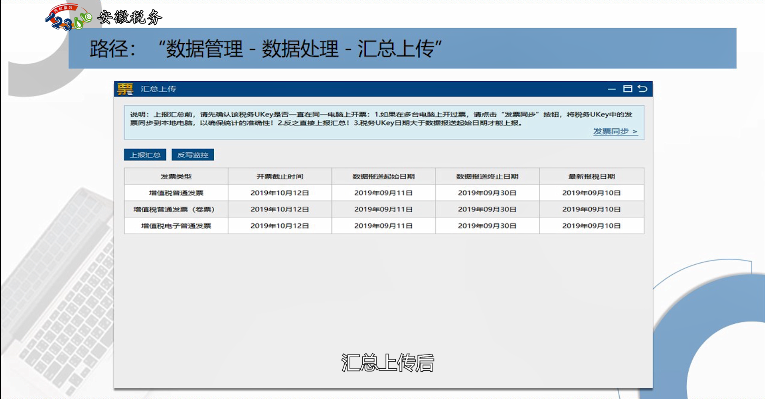
Task: Open the 发票同步 > link
Action: click(615, 131)
